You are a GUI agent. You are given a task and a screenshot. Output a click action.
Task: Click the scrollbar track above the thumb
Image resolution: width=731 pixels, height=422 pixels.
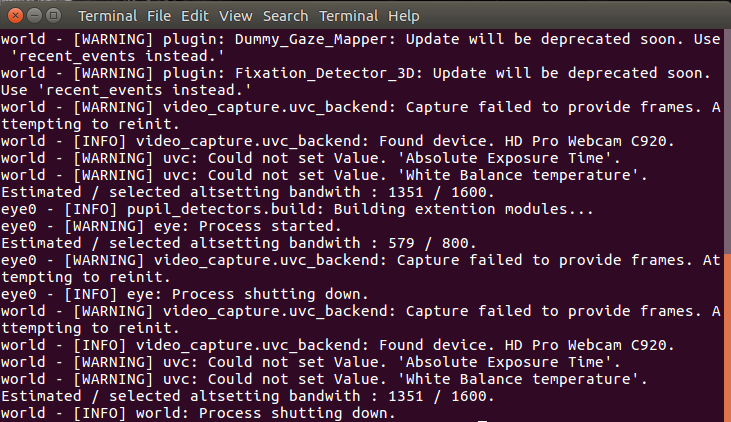tap(728, 141)
